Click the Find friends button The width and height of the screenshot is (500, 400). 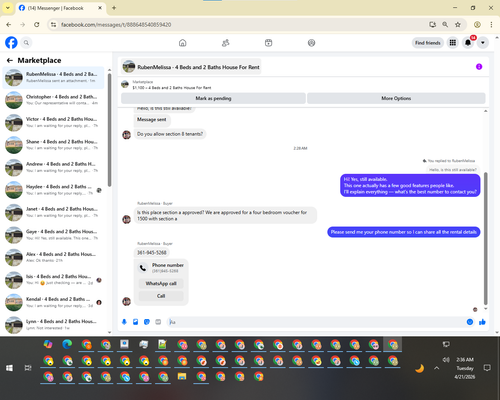point(428,43)
